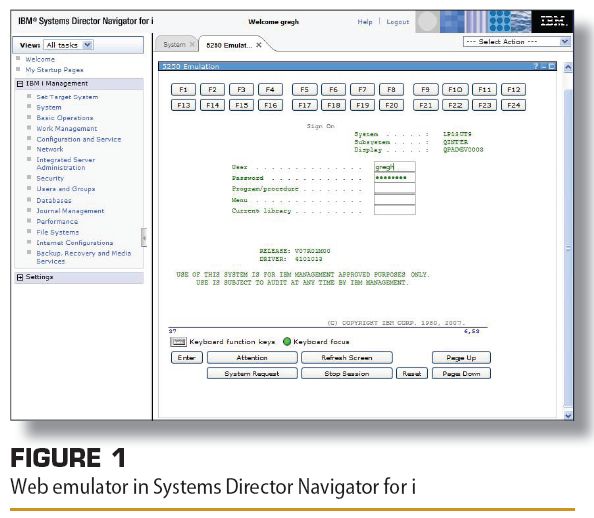
Task: Click the Enter button below the emulator
Action: (x=187, y=358)
